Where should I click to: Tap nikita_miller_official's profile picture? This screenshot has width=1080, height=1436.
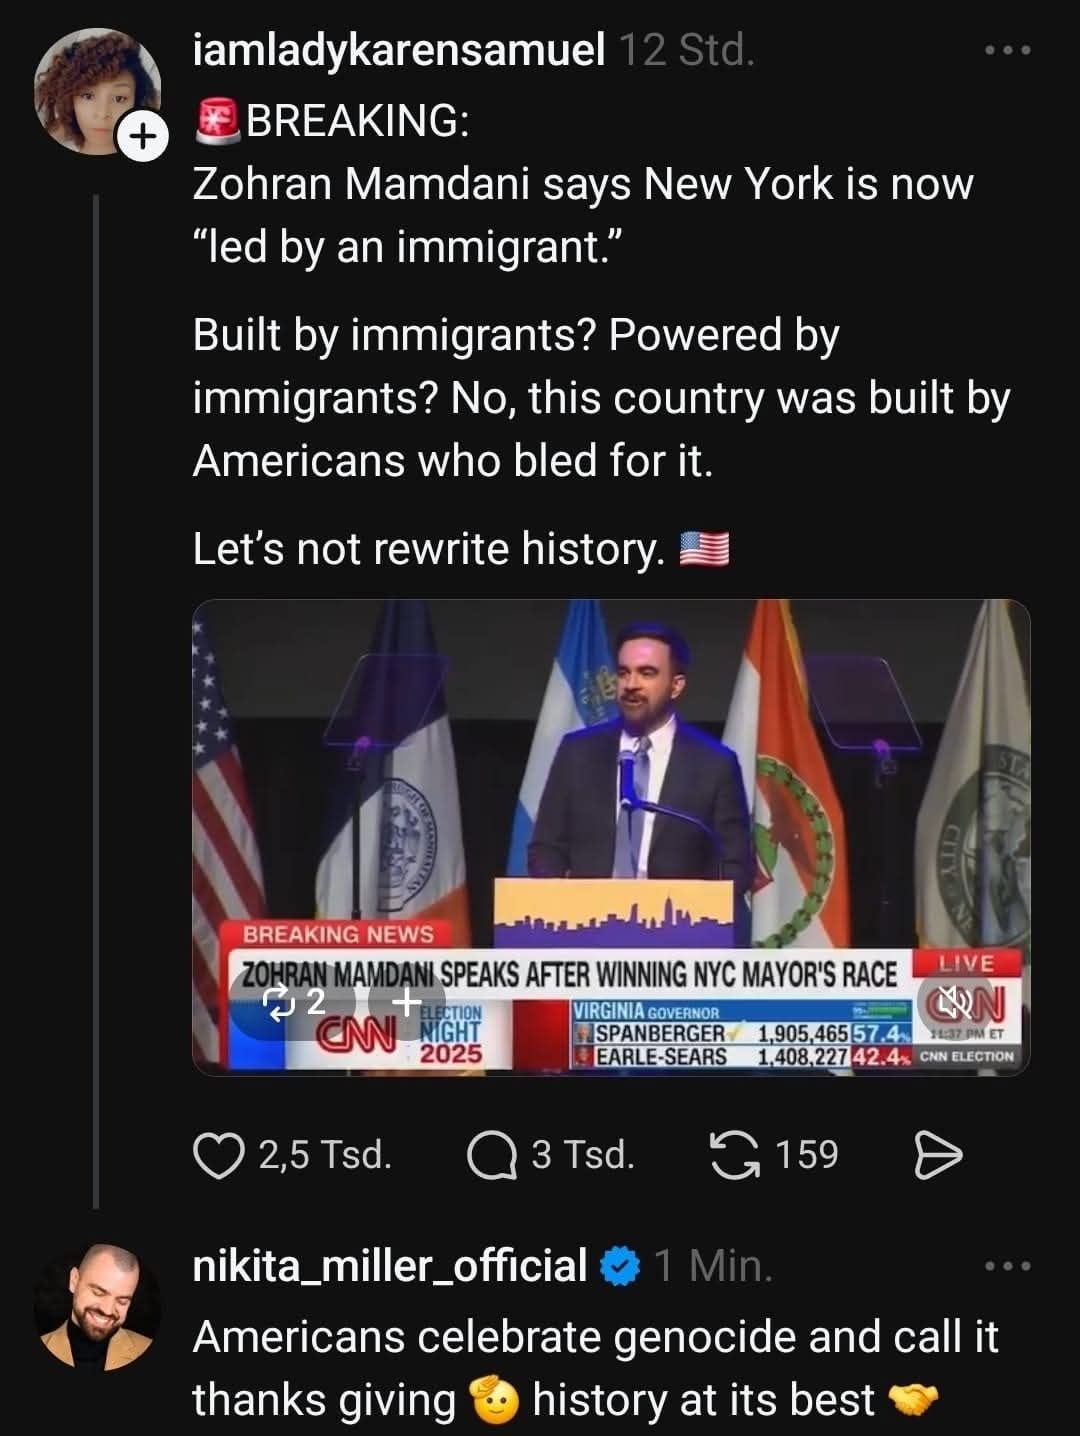(97, 1306)
